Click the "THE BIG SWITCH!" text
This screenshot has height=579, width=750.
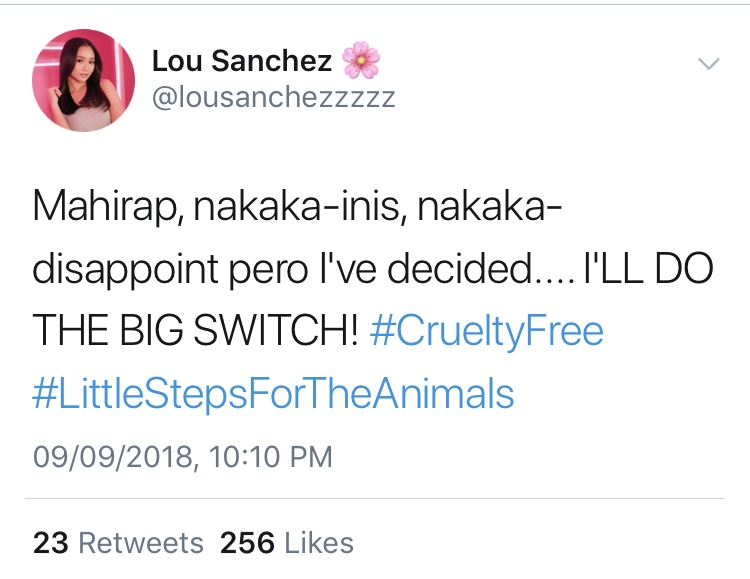click(x=194, y=331)
